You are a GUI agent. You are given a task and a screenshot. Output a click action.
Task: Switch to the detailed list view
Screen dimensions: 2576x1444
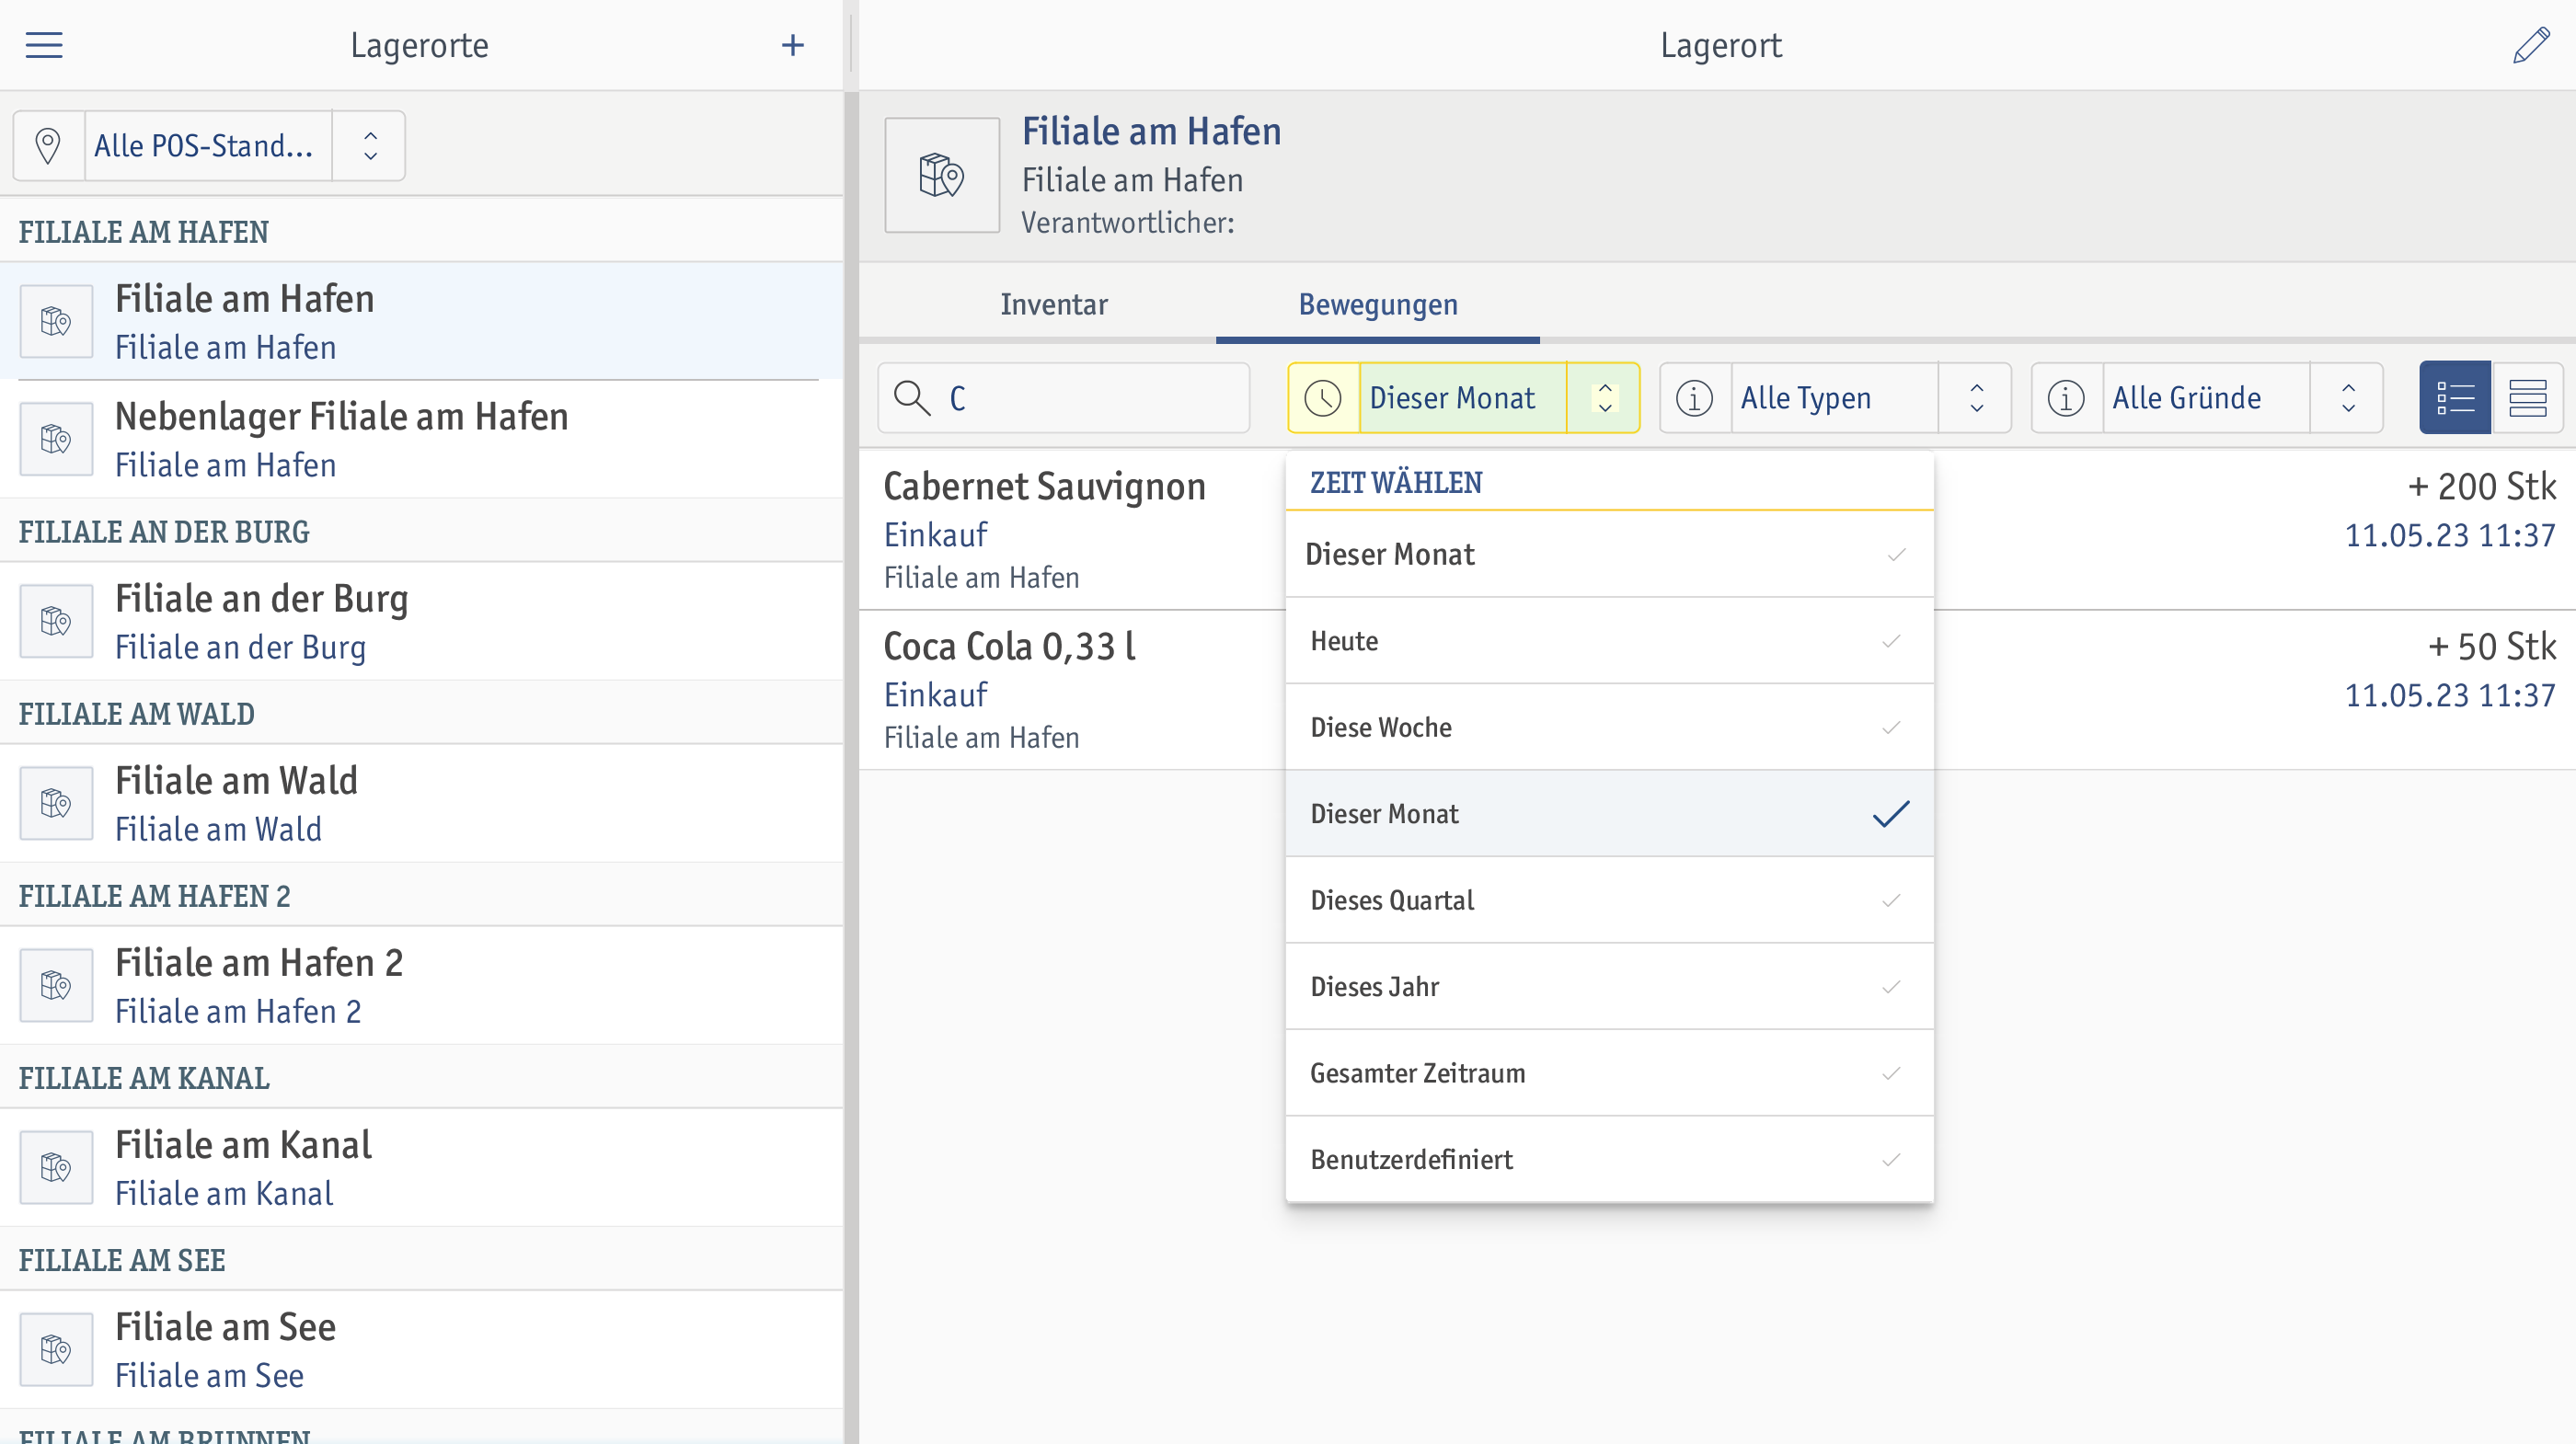(x=2455, y=398)
